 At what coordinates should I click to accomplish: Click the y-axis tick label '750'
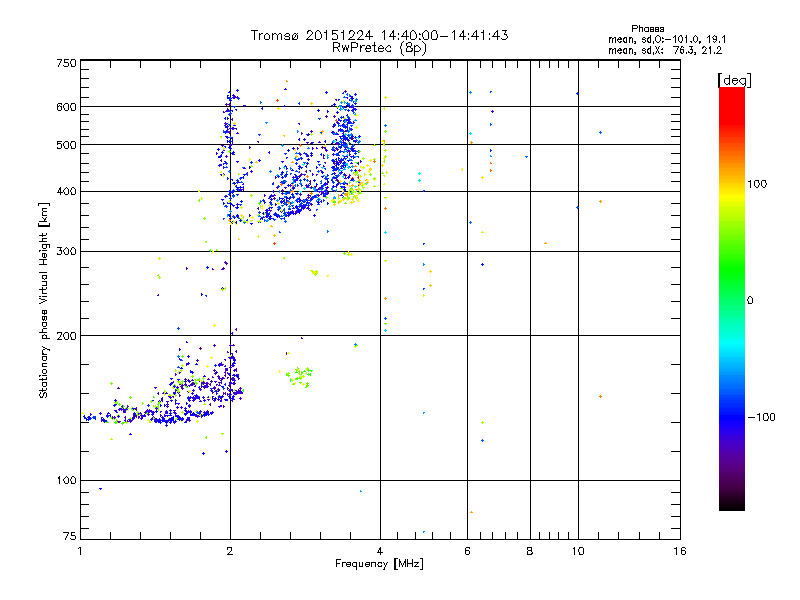[x=66, y=63]
